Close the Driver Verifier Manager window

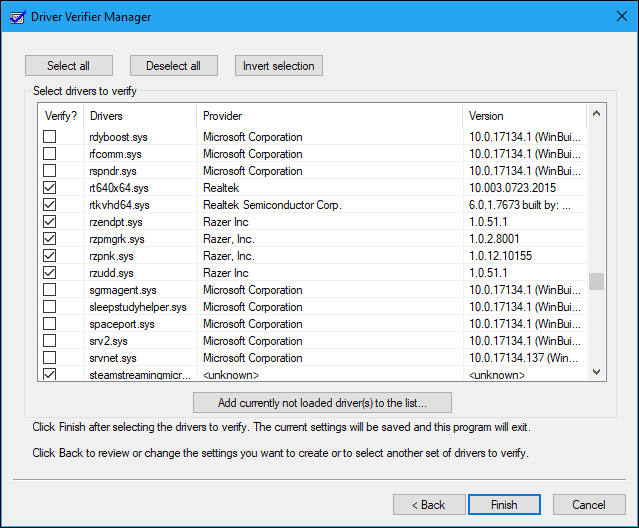click(622, 16)
